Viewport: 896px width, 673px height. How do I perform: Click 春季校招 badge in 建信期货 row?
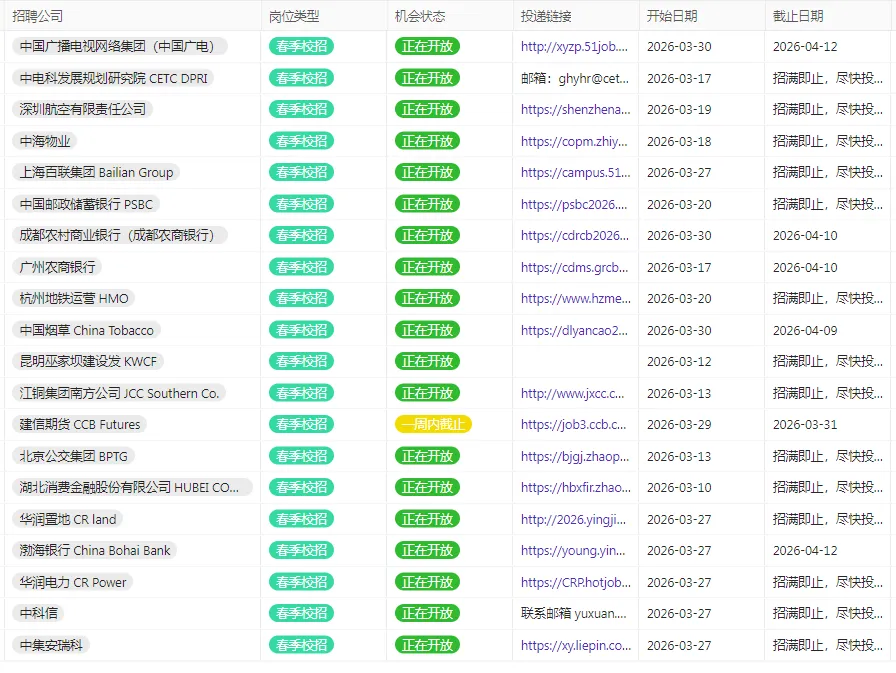pyautogui.click(x=301, y=424)
